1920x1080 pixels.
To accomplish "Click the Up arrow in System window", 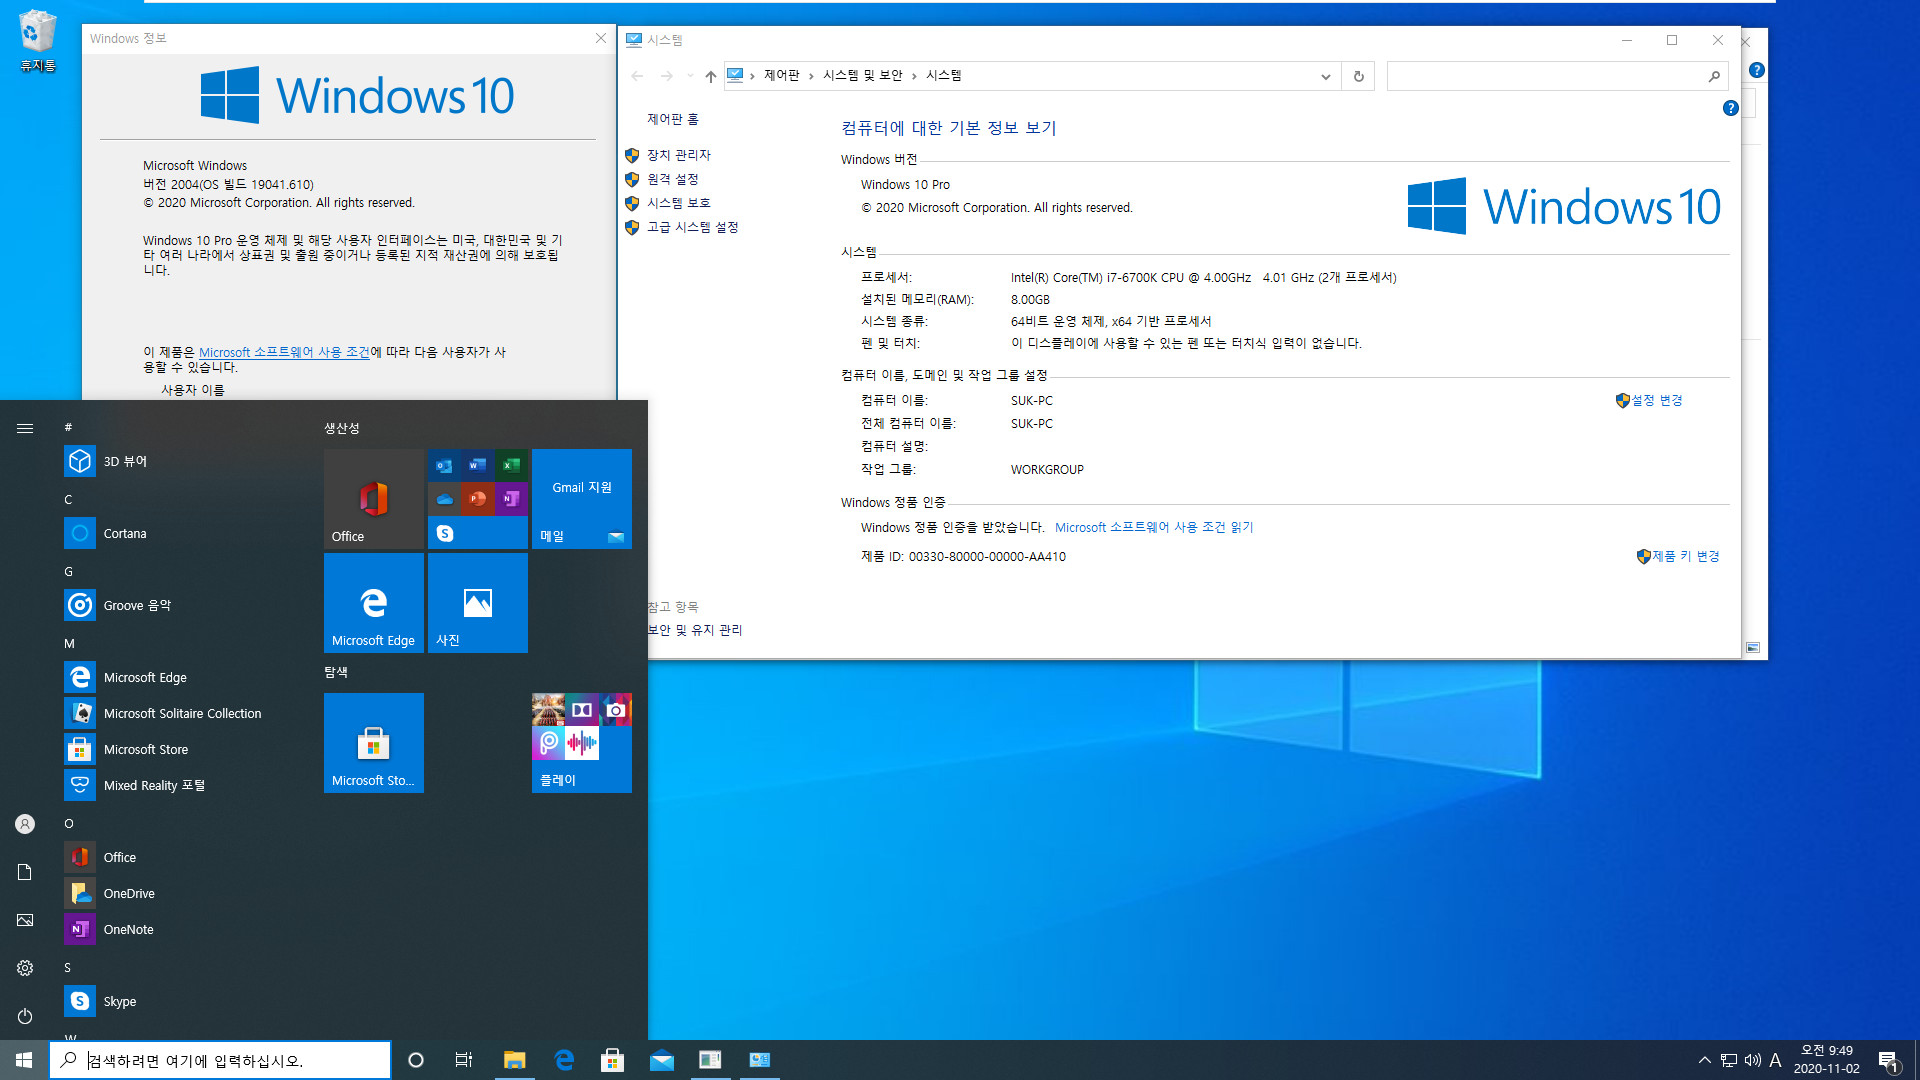I will tap(710, 76).
